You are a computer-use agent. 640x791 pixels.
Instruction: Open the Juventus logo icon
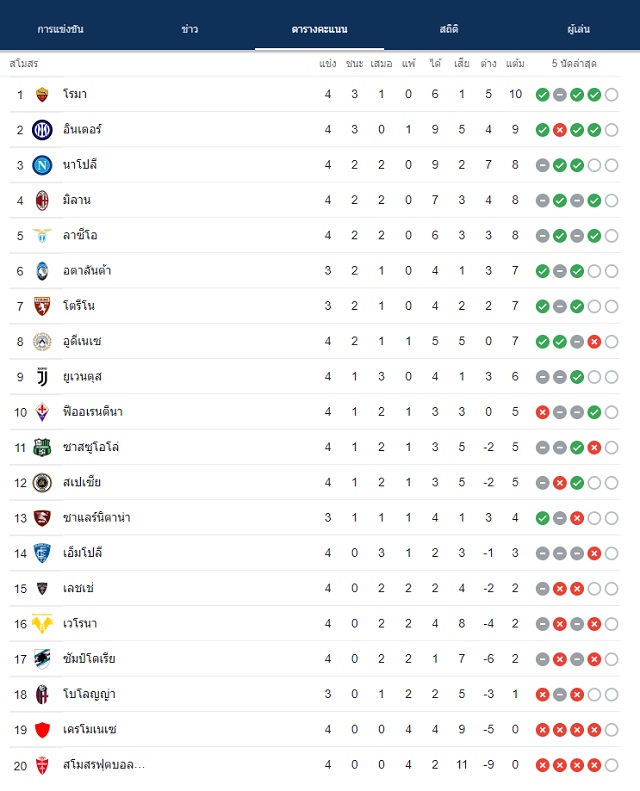pos(42,377)
